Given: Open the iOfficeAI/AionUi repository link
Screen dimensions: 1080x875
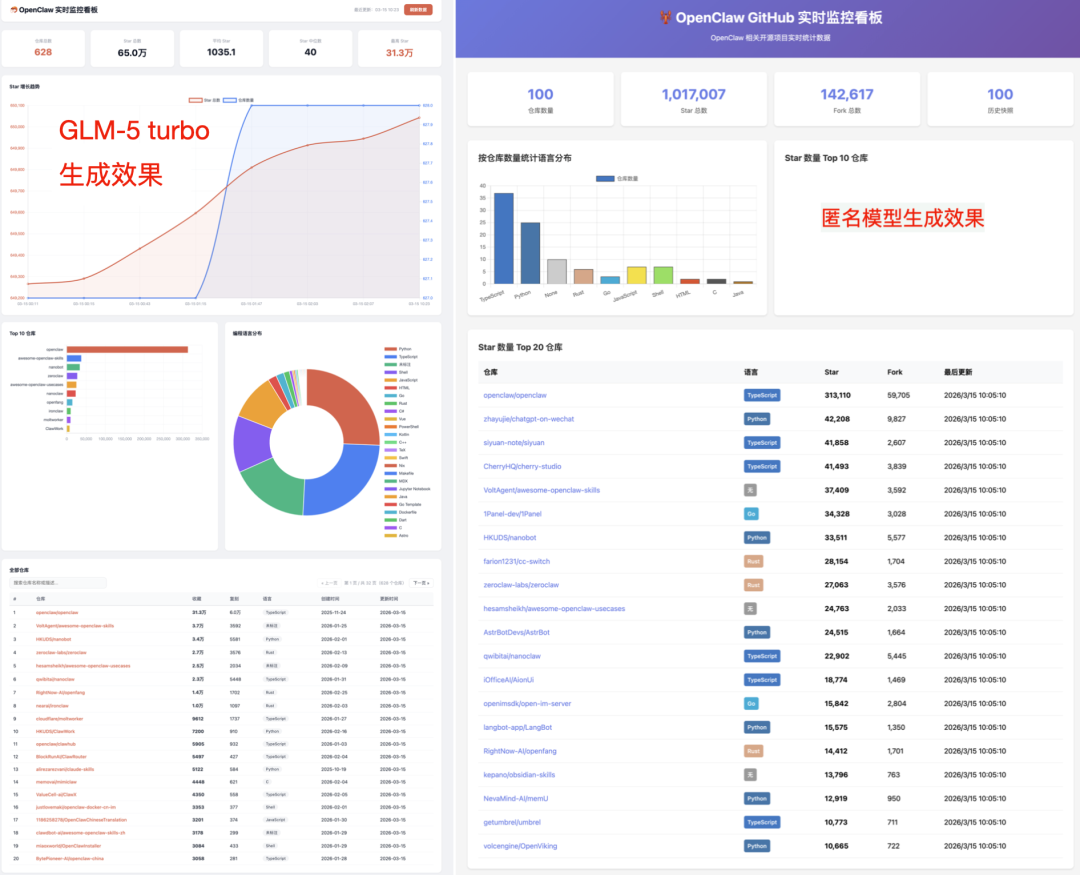Looking at the screenshot, I should pos(508,680).
